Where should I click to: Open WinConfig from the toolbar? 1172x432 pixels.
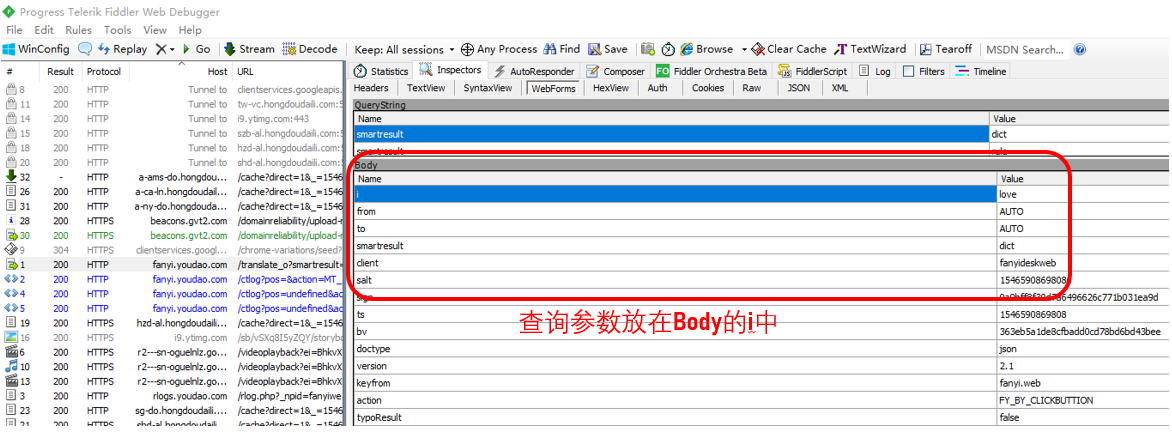[x=36, y=49]
